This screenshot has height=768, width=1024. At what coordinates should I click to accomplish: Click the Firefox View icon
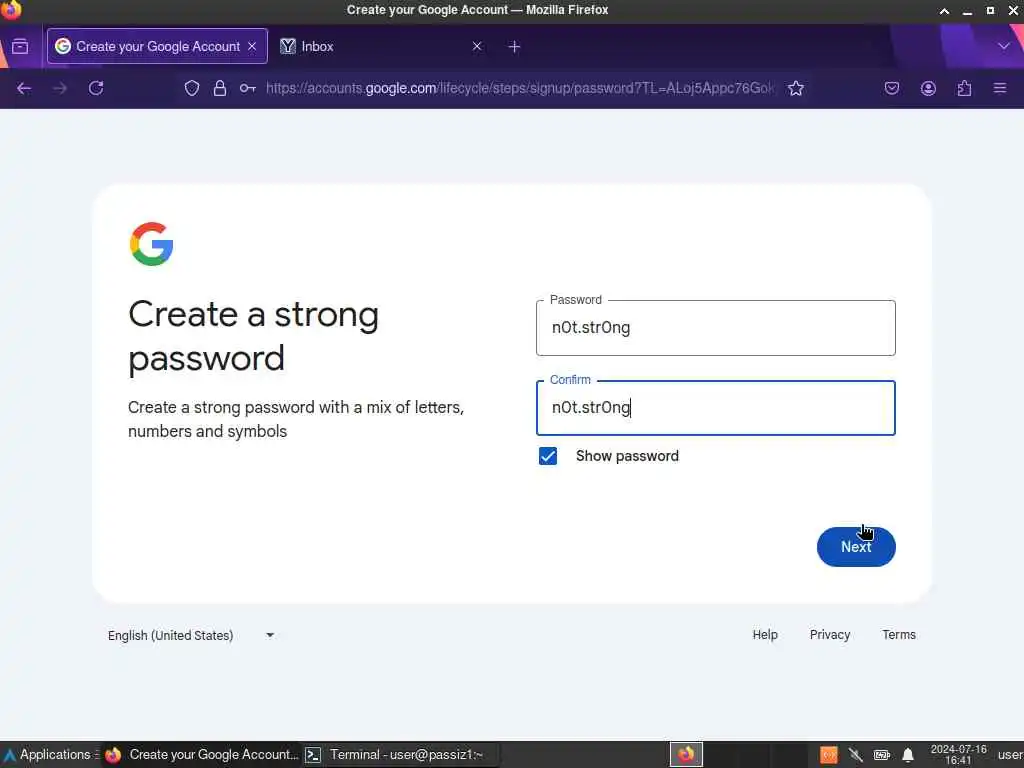(20, 46)
